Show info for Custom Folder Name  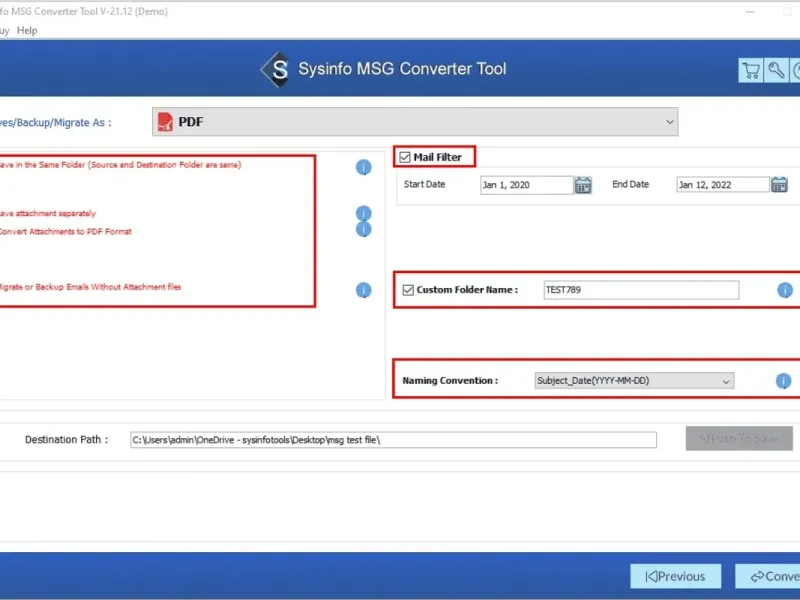[785, 290]
